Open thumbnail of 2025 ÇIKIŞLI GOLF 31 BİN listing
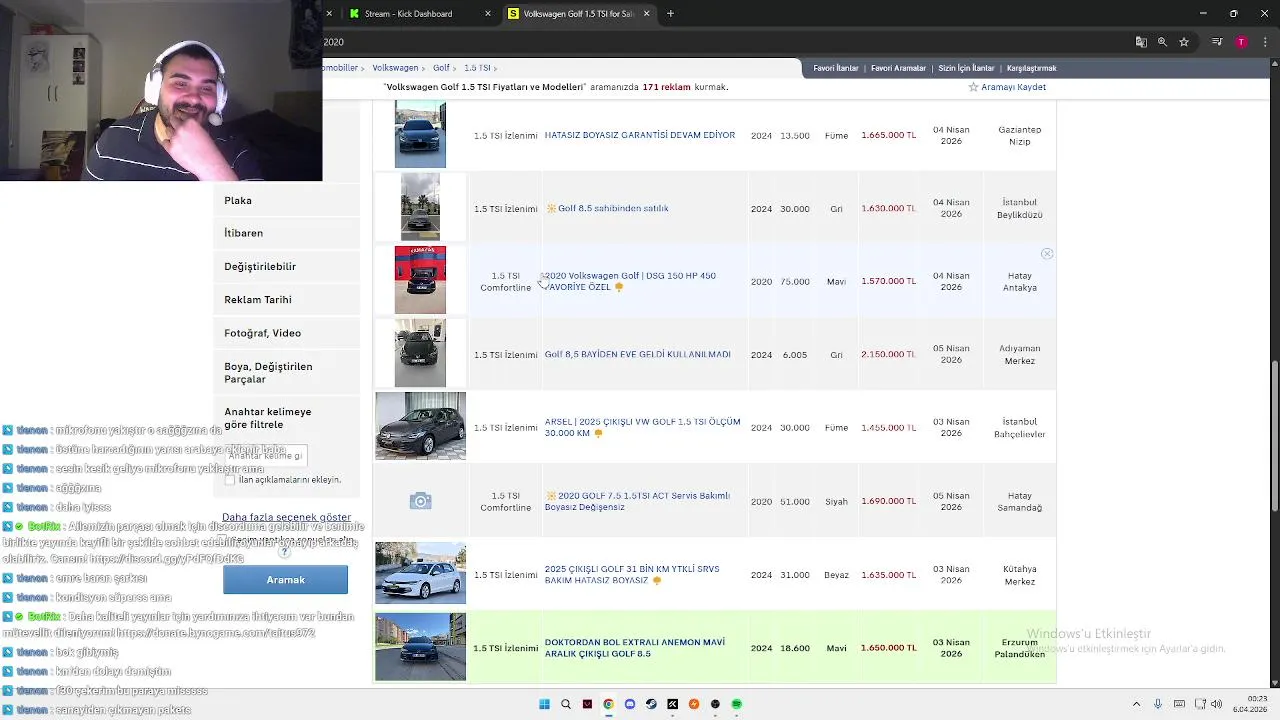Screen dimensions: 1280x720 (x=420, y=573)
